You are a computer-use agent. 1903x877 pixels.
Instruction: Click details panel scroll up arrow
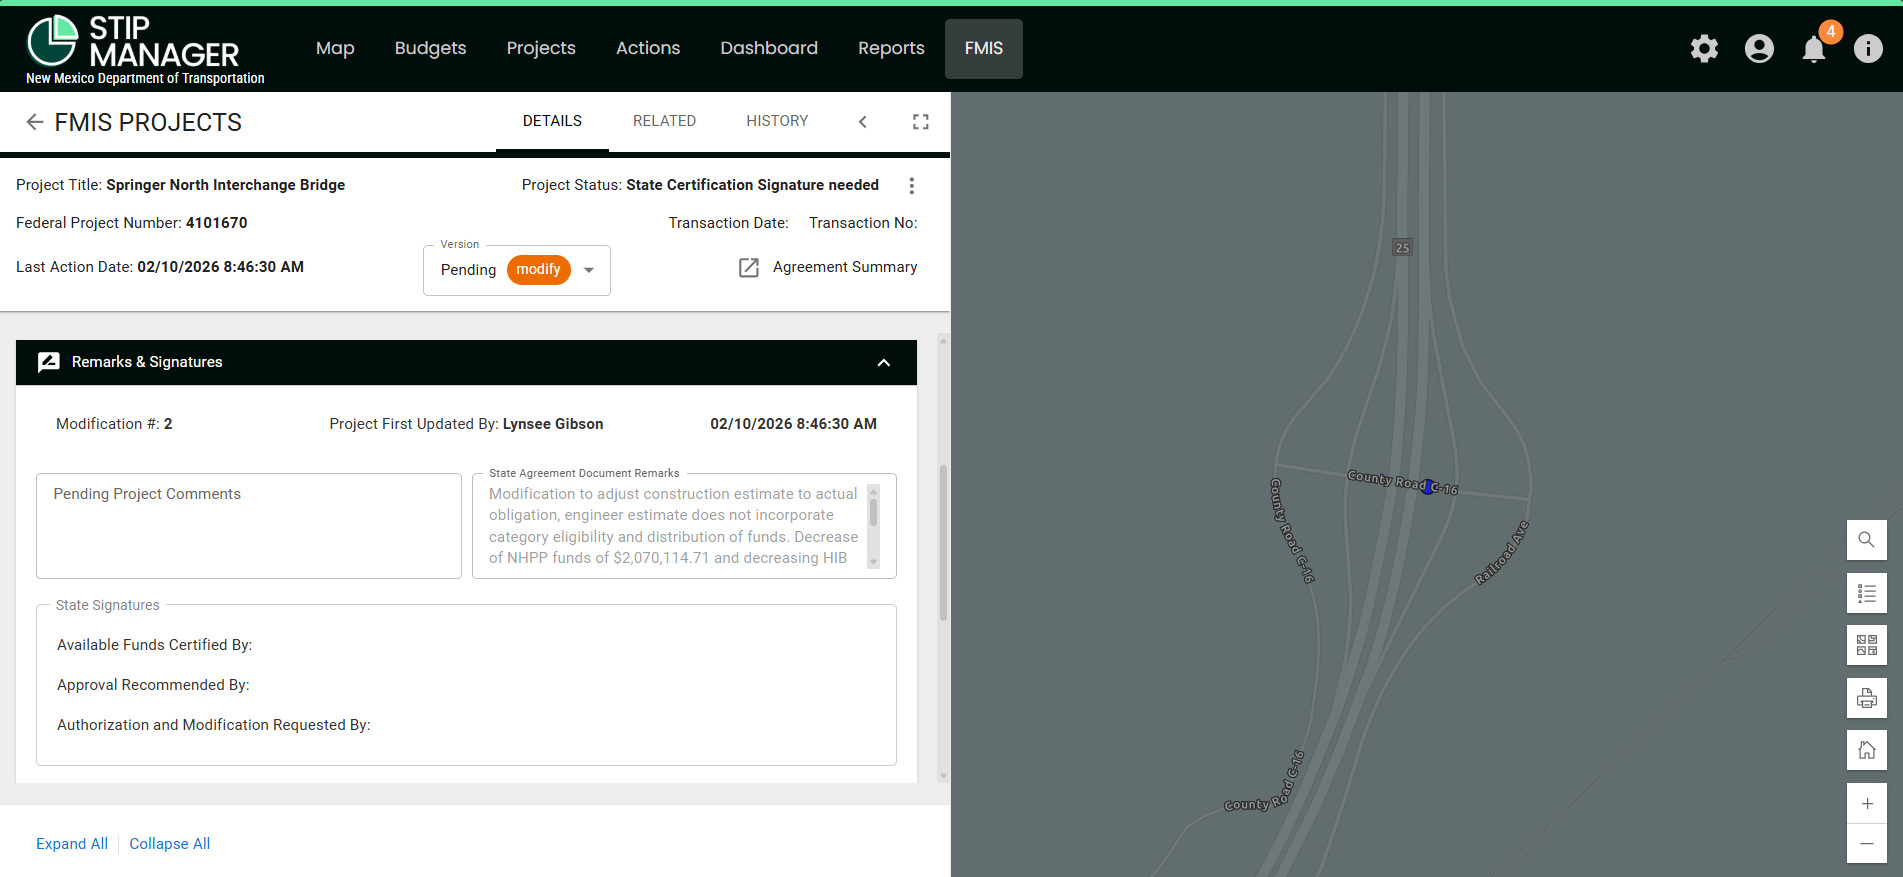pos(943,341)
